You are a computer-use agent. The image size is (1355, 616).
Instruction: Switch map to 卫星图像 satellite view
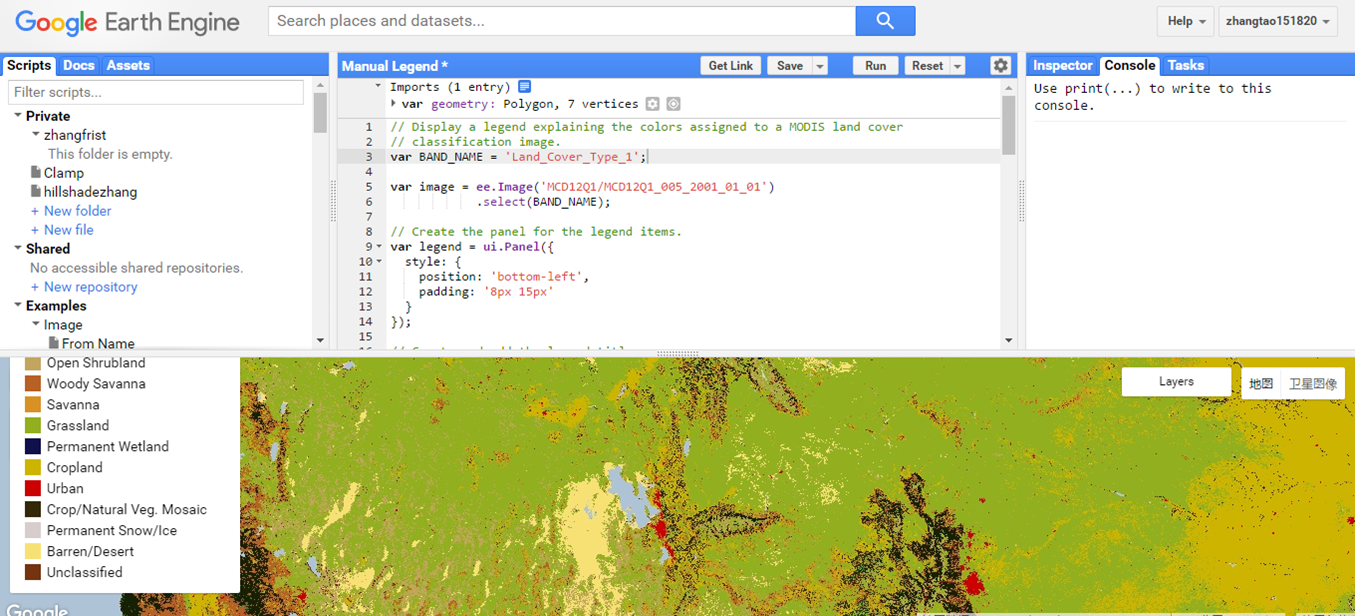coord(1313,384)
